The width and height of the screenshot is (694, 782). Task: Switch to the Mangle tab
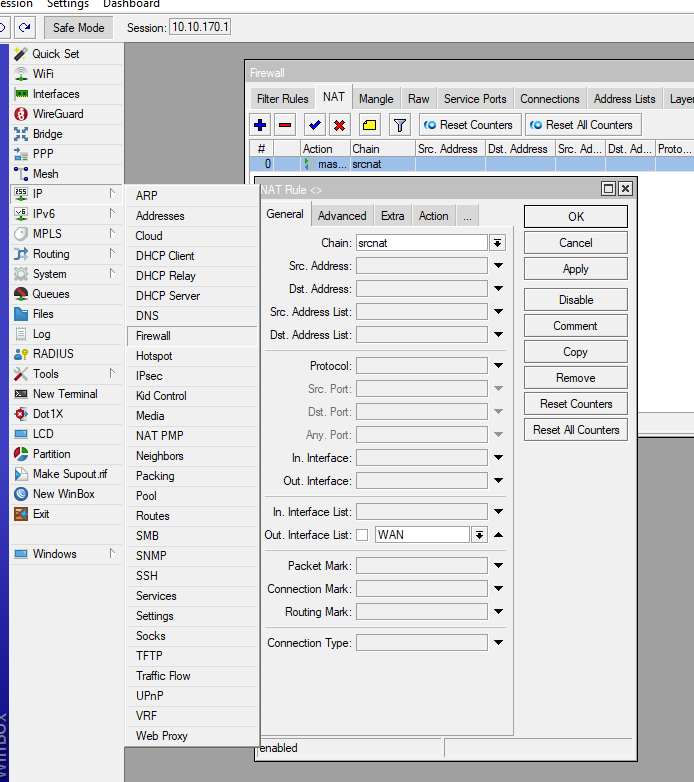pos(376,99)
